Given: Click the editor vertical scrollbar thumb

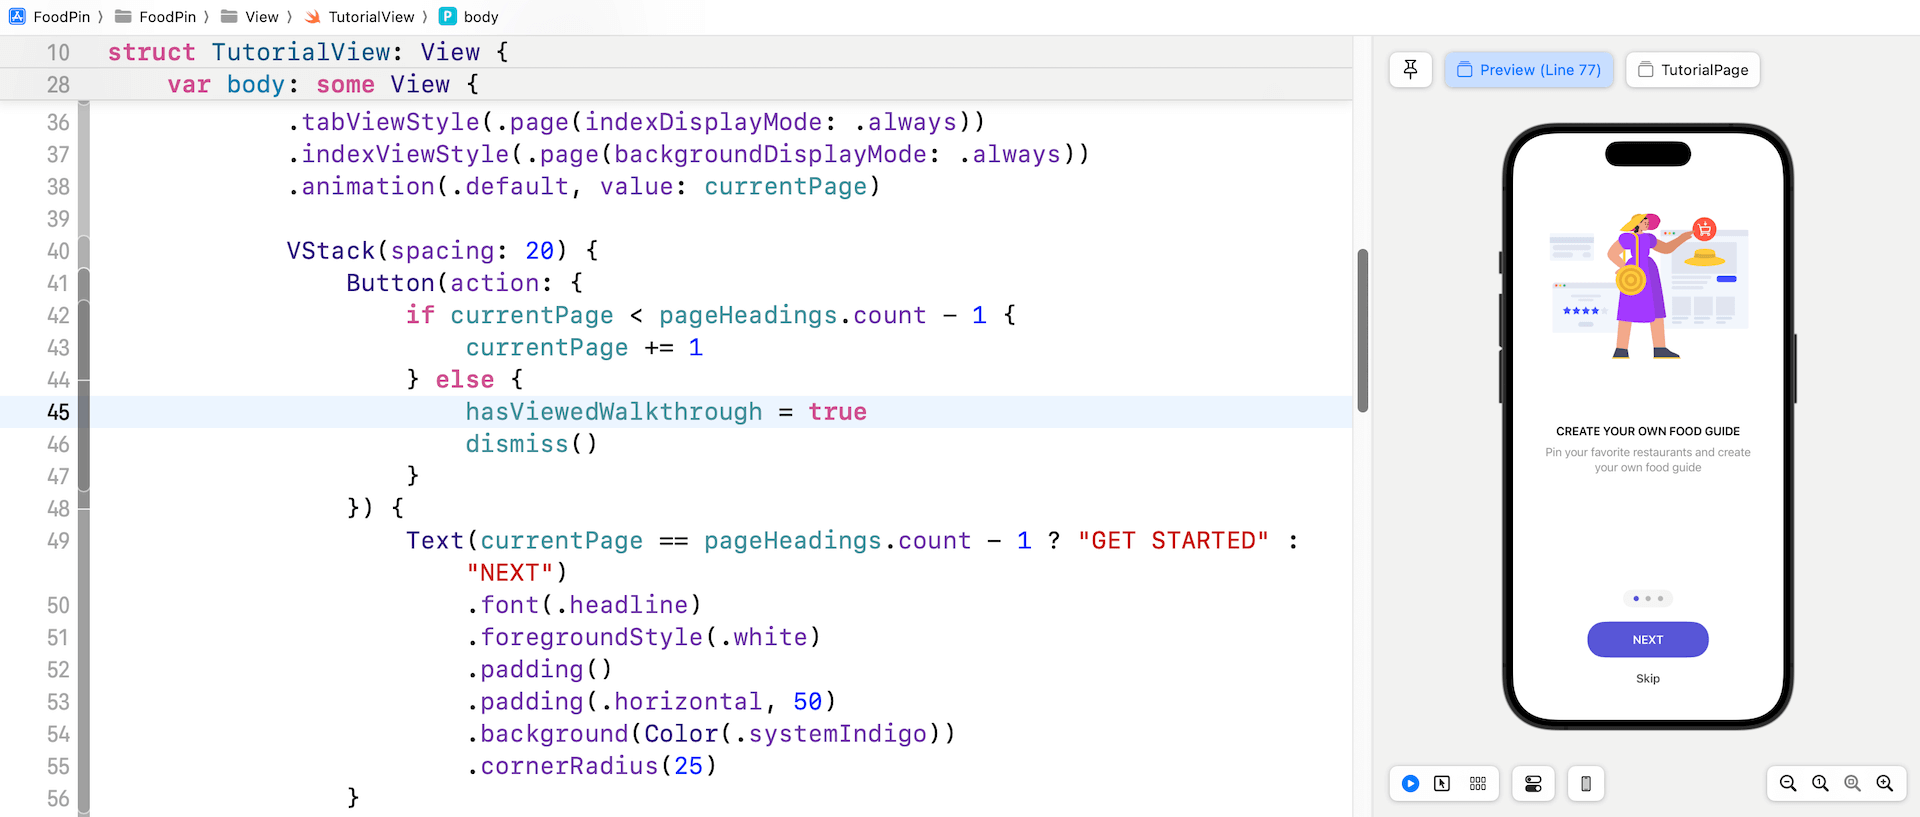Looking at the screenshot, I should point(1362,330).
